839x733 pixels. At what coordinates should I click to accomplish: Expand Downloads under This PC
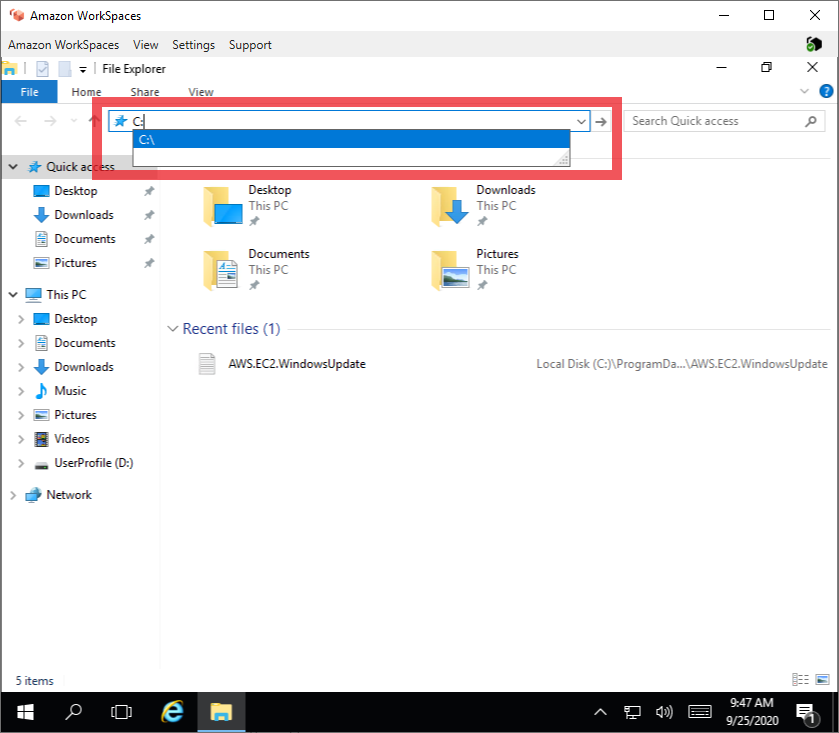click(21, 367)
